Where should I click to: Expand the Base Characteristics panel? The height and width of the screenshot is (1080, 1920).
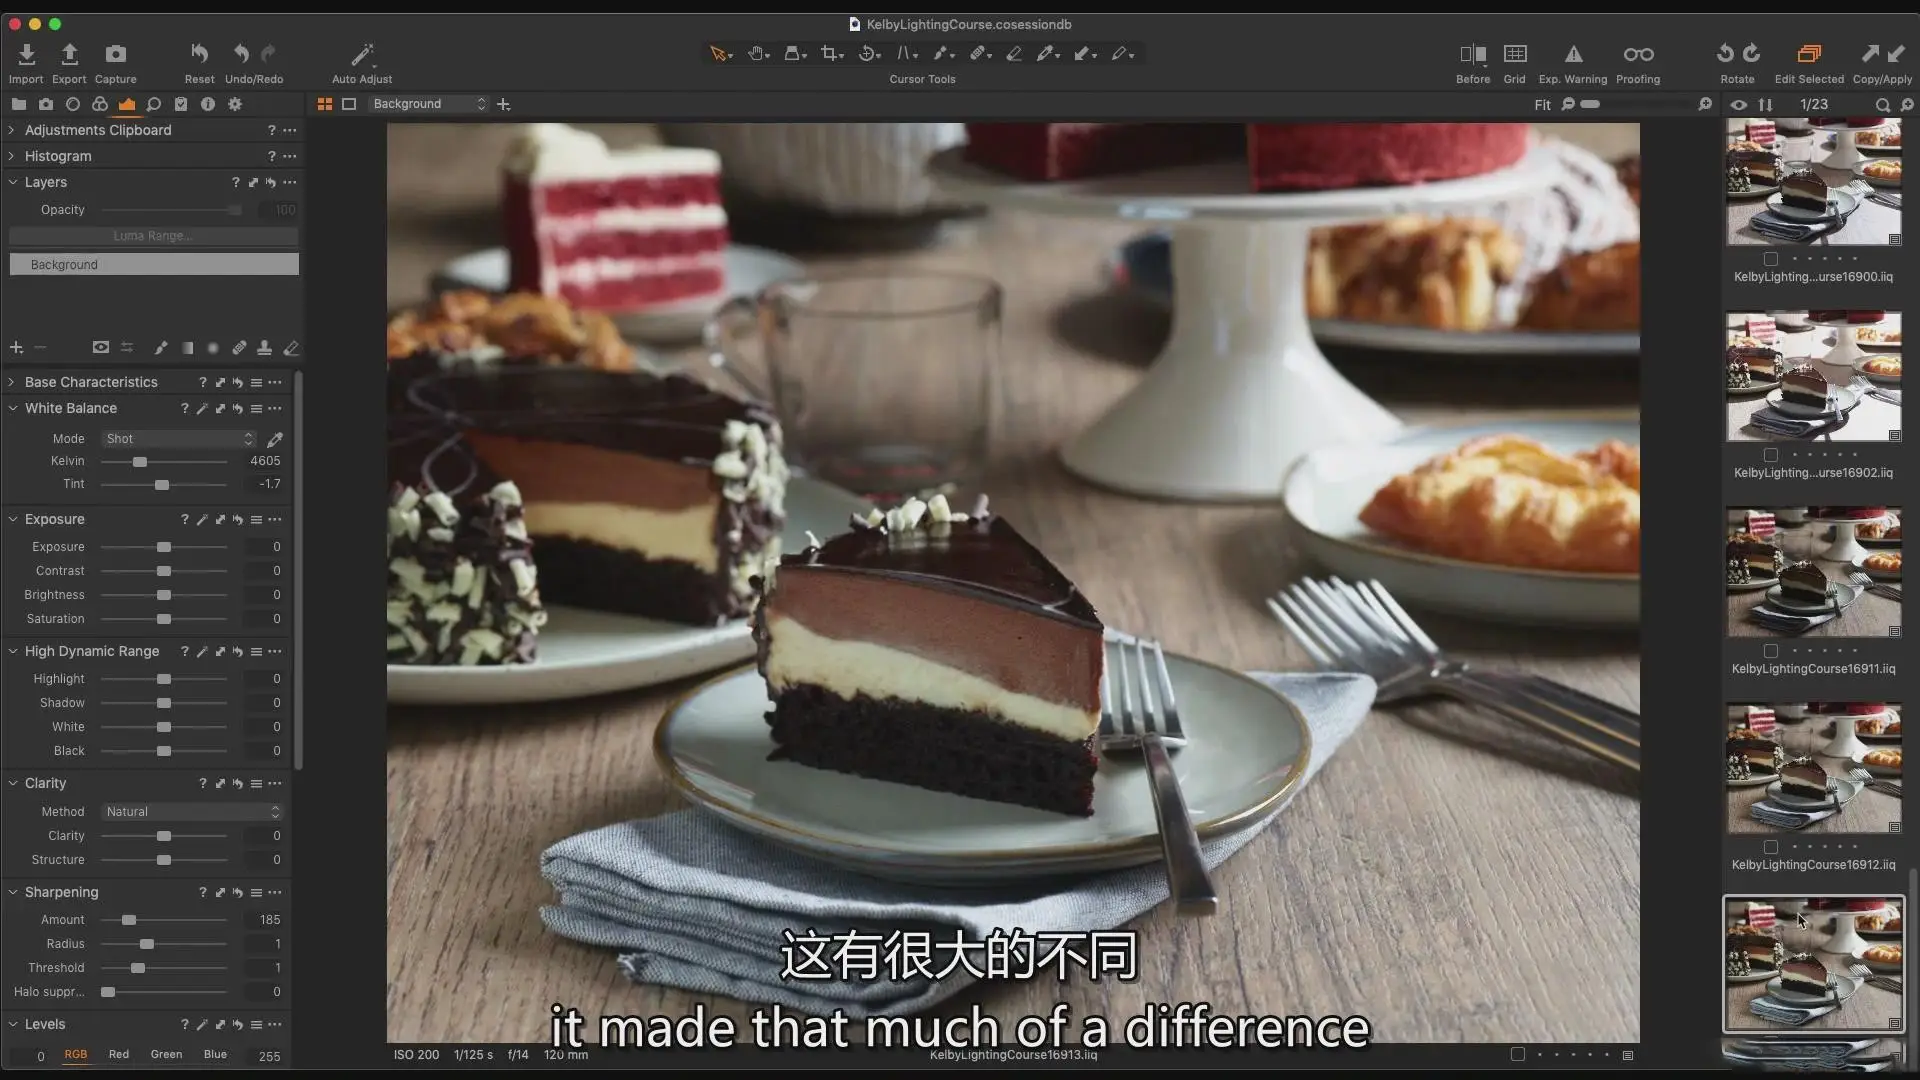(12, 382)
